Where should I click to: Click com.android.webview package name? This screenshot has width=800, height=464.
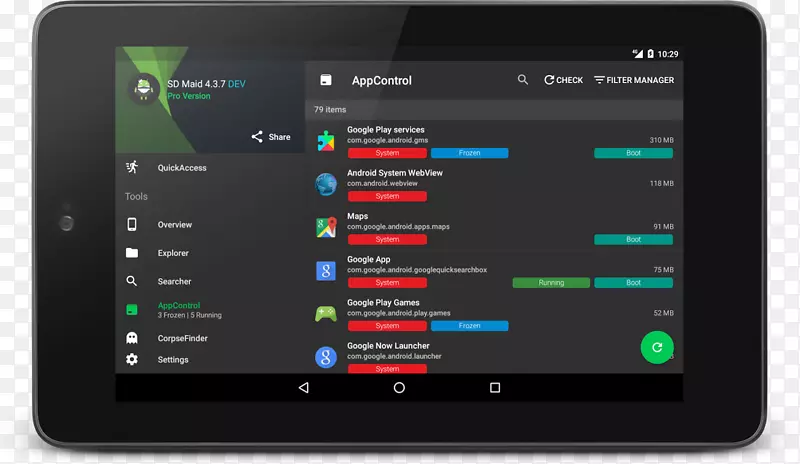click(382, 183)
